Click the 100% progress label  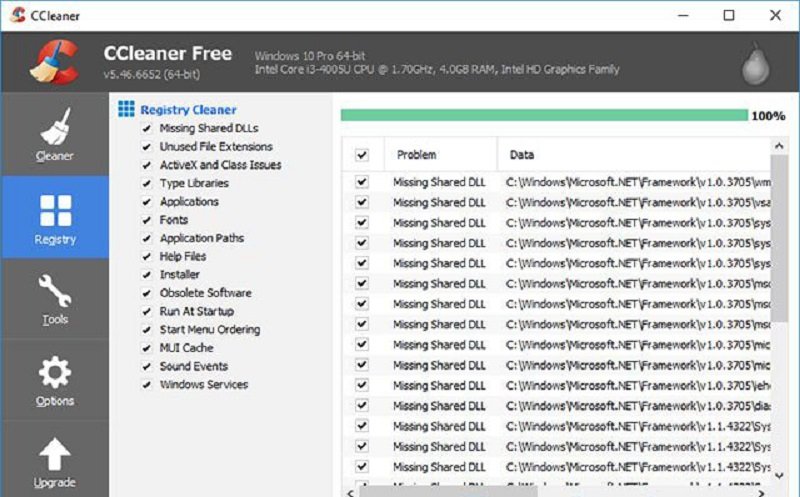[768, 116]
